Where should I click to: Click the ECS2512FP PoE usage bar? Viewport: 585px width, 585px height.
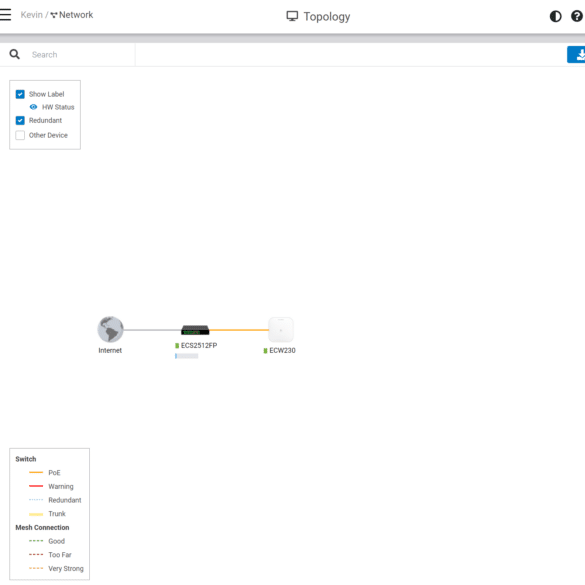coord(187,356)
